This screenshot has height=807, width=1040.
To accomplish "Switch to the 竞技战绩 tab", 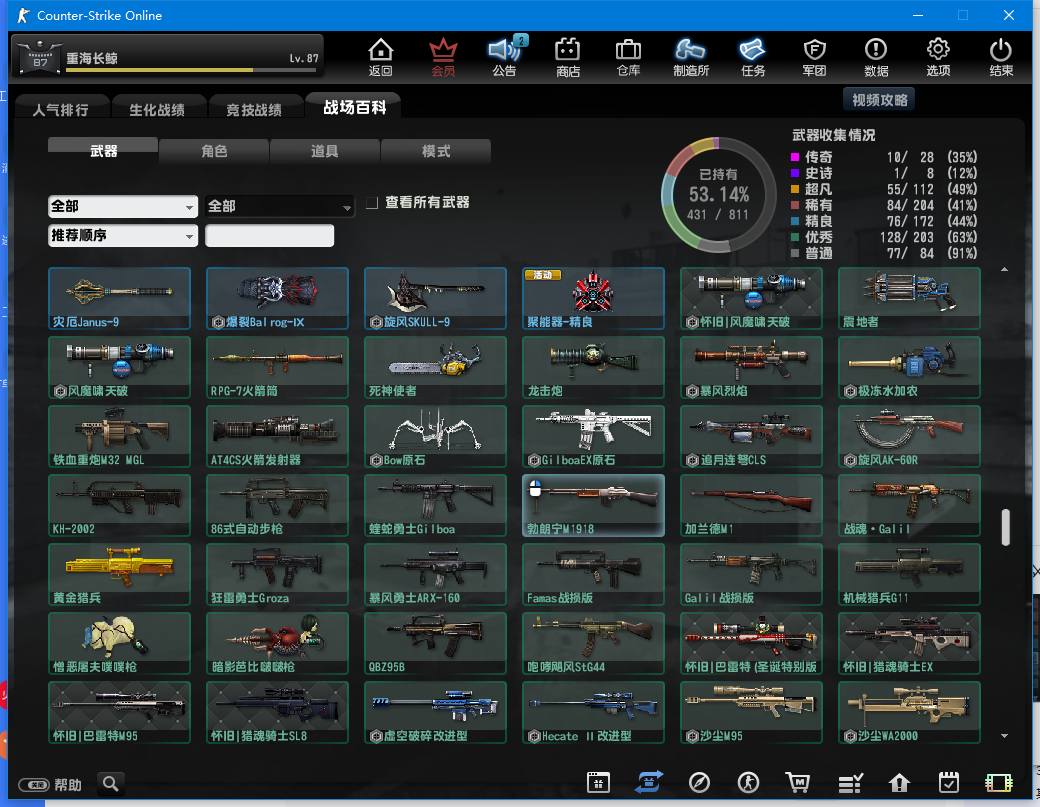I will (x=254, y=109).
